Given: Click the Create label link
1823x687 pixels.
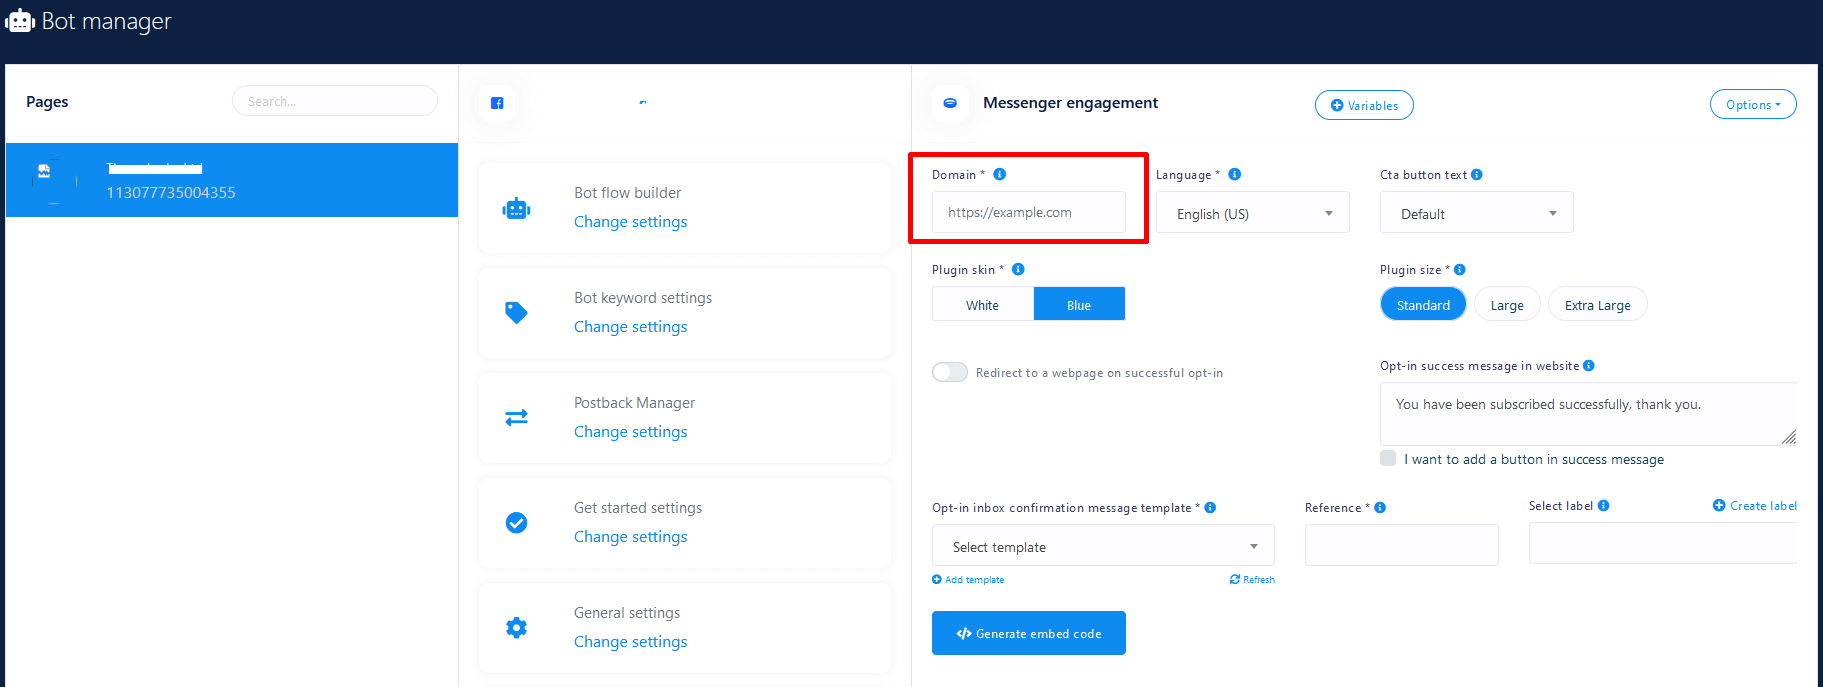Looking at the screenshot, I should coord(1755,506).
